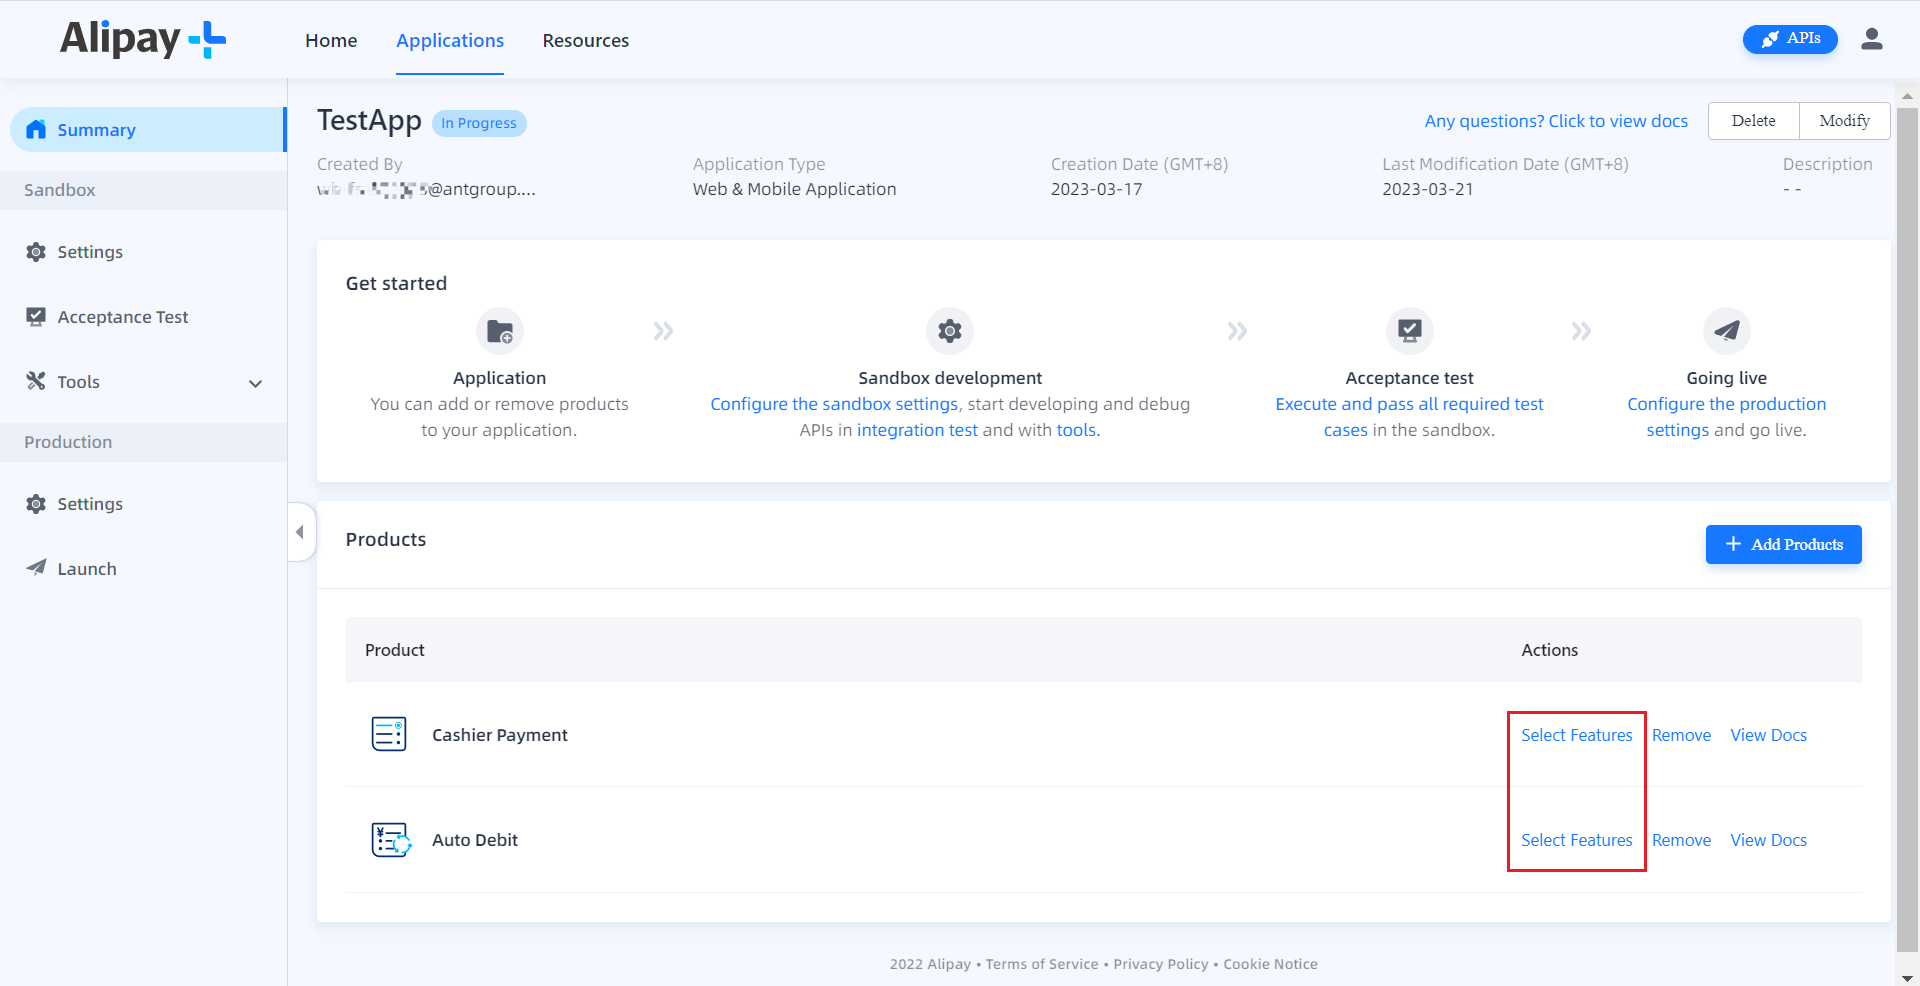This screenshot has height=986, width=1920.
Task: Open the user profile account icon
Action: click(1873, 39)
